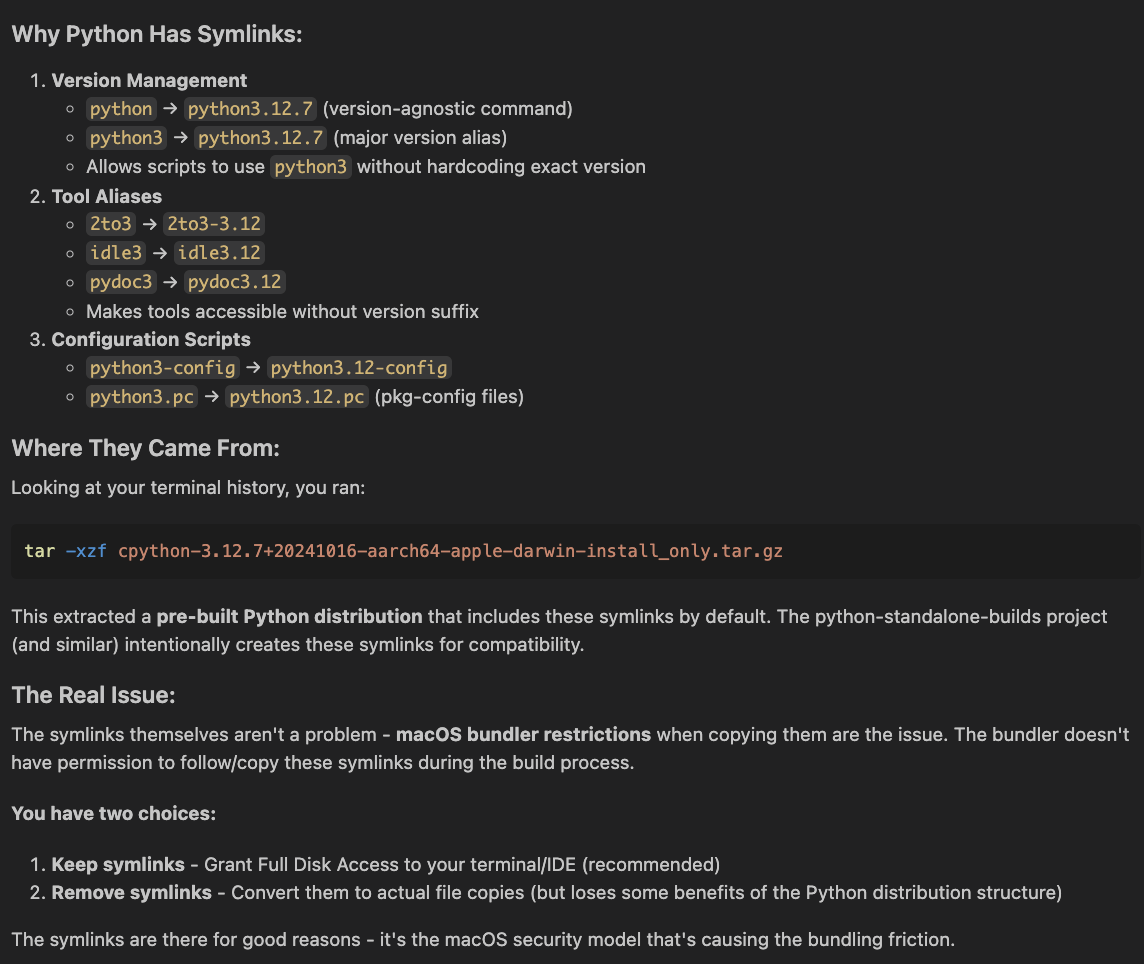Click the "python3.12.pc" inline code chip

point(297,397)
